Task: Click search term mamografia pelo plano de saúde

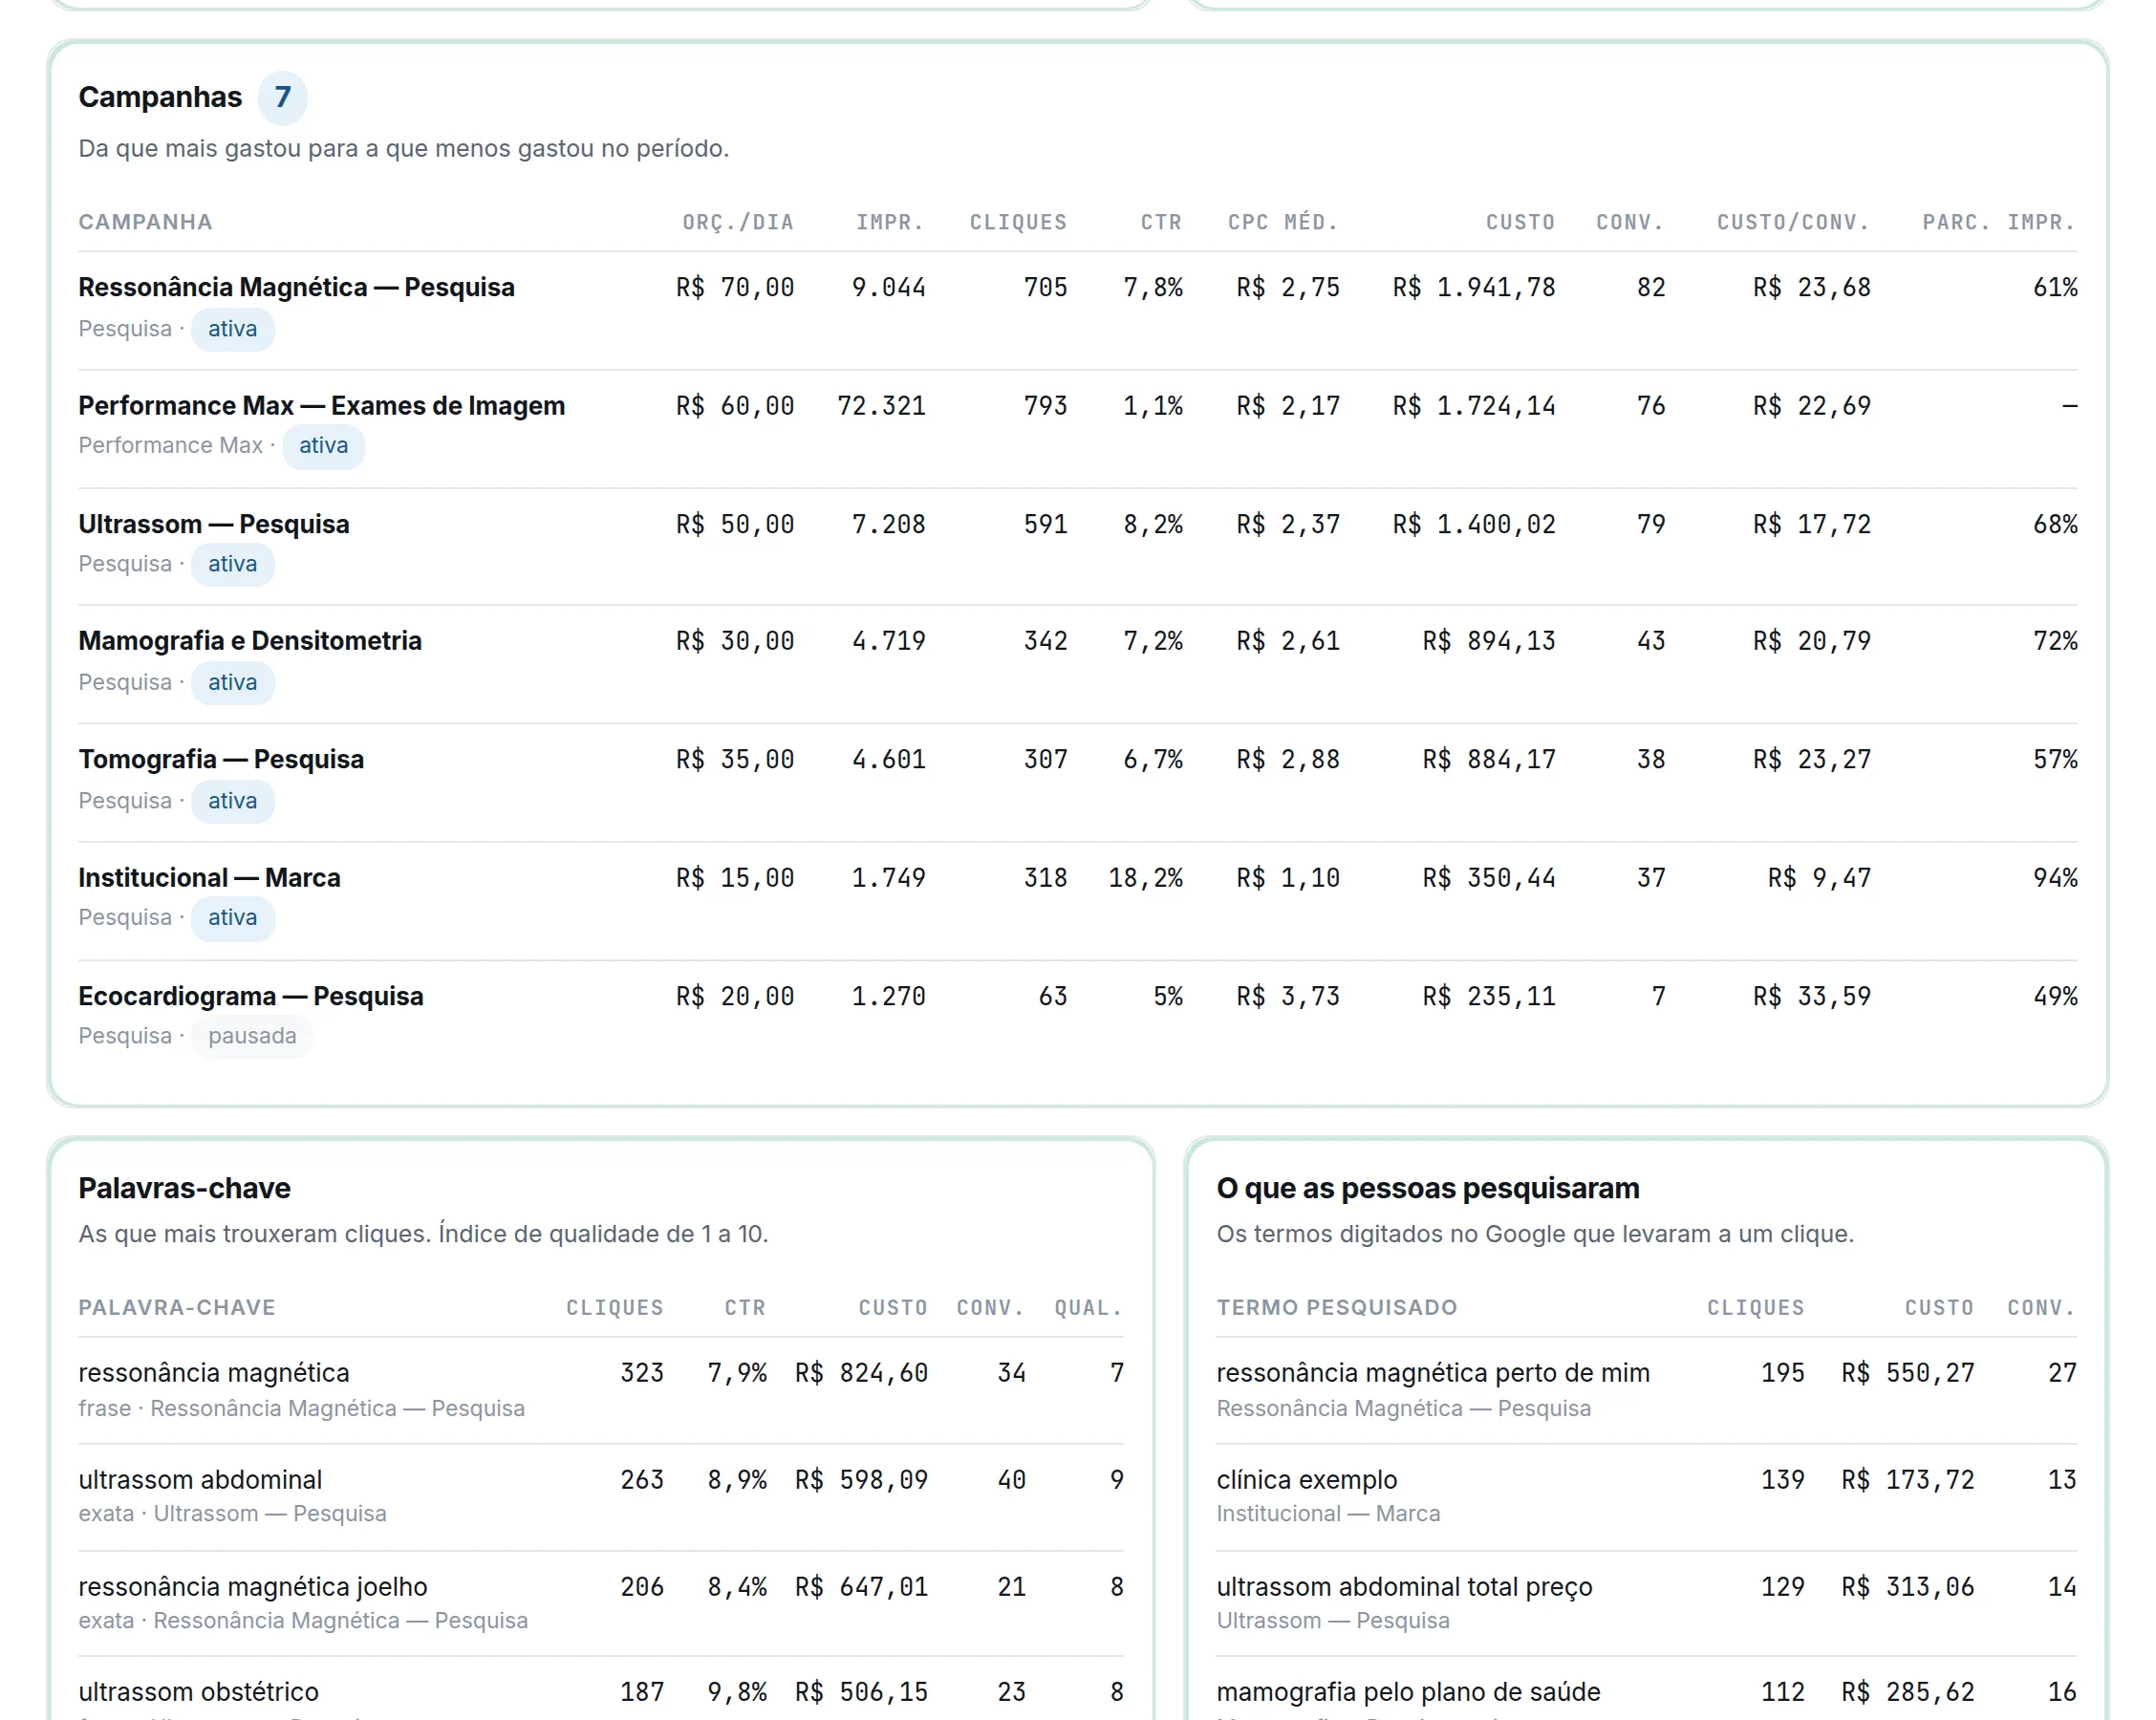Action: click(1408, 1692)
